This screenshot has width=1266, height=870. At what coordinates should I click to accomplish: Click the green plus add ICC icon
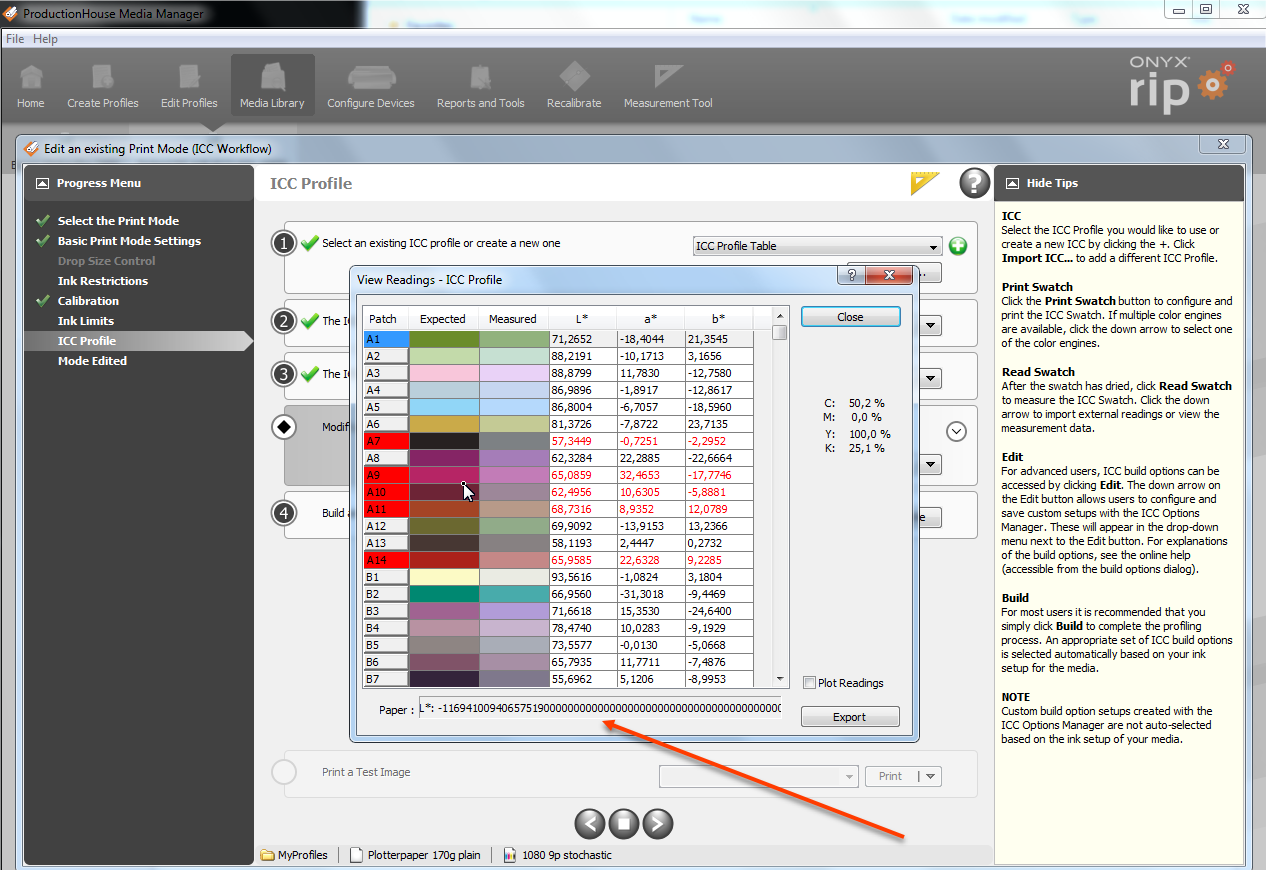point(958,246)
